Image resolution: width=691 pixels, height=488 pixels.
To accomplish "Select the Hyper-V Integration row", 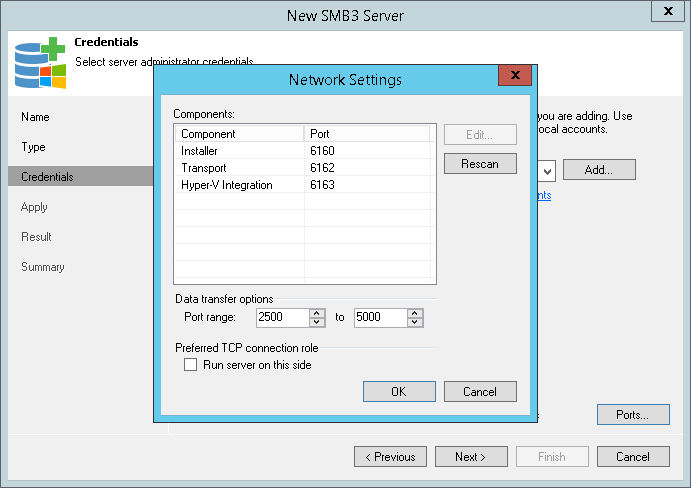I will [240, 185].
